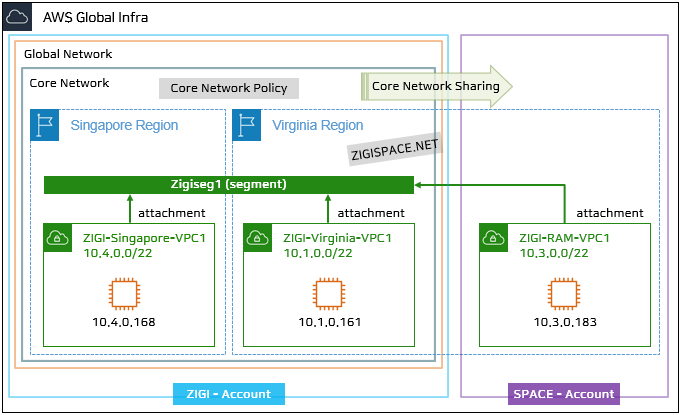
Task: Click the Zigiseg1 (segment) green bar
Action: point(229,184)
